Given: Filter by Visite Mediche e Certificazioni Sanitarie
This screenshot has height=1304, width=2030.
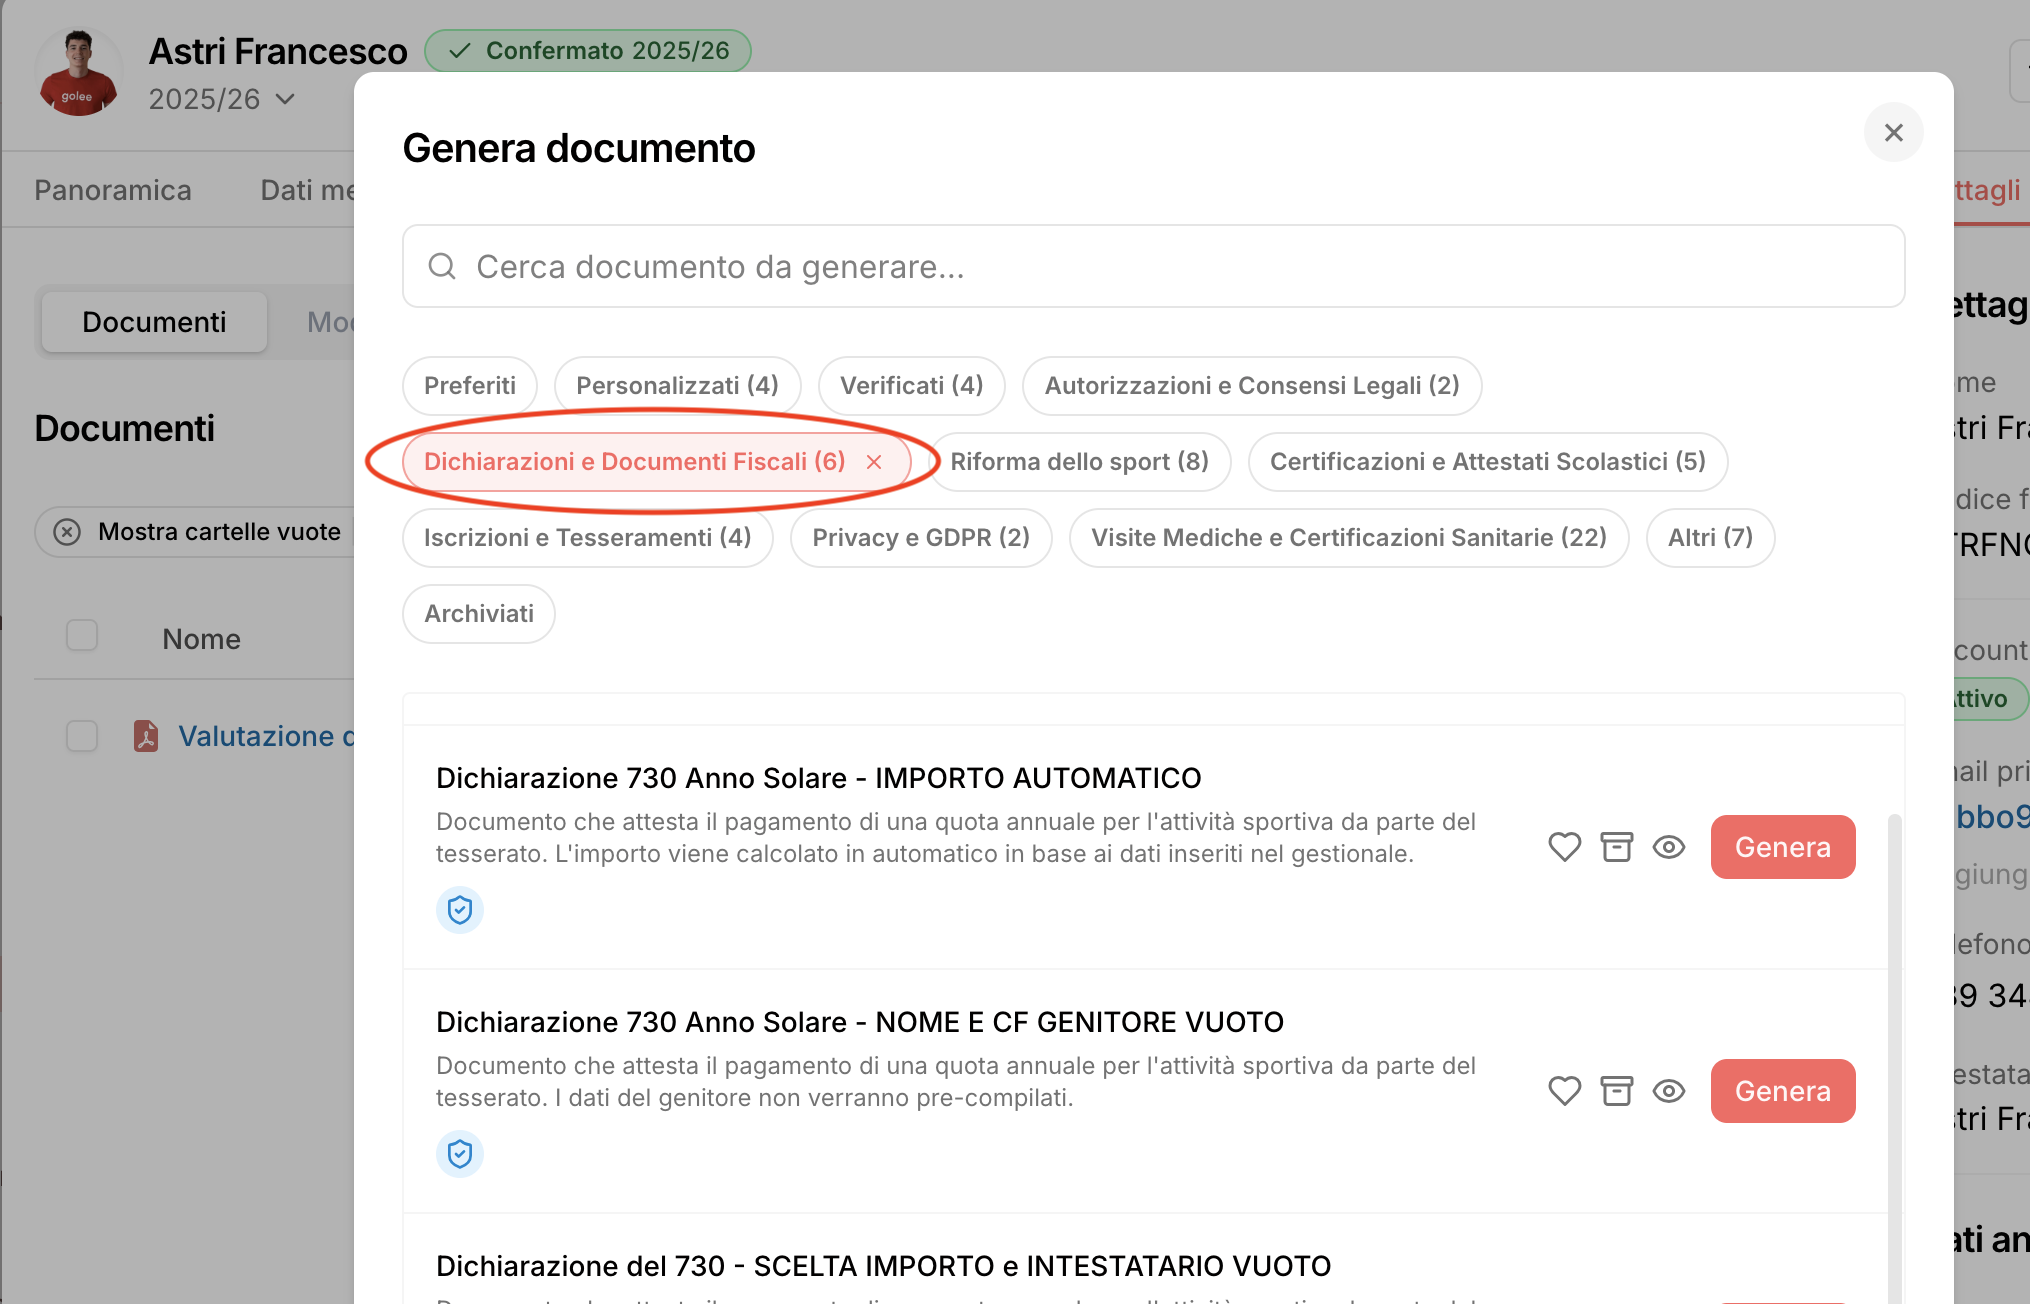Looking at the screenshot, I should tap(1348, 538).
